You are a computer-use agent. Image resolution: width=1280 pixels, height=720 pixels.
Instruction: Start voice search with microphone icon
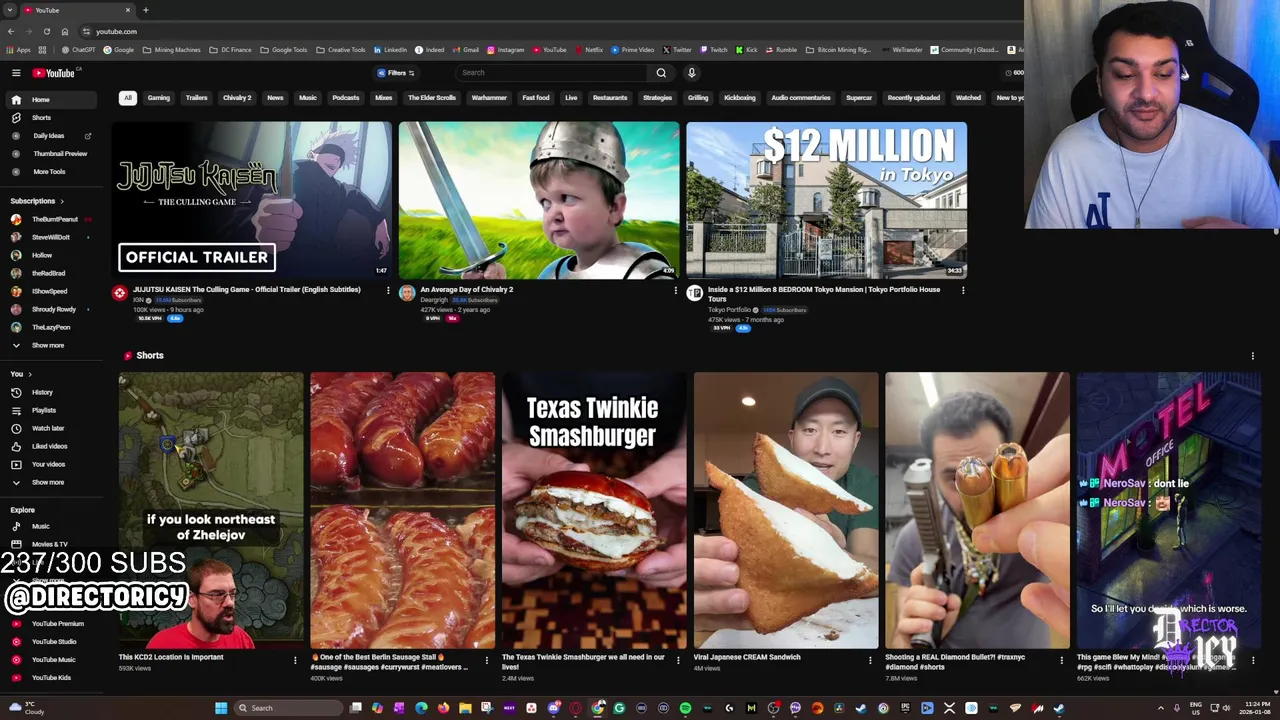click(x=691, y=73)
